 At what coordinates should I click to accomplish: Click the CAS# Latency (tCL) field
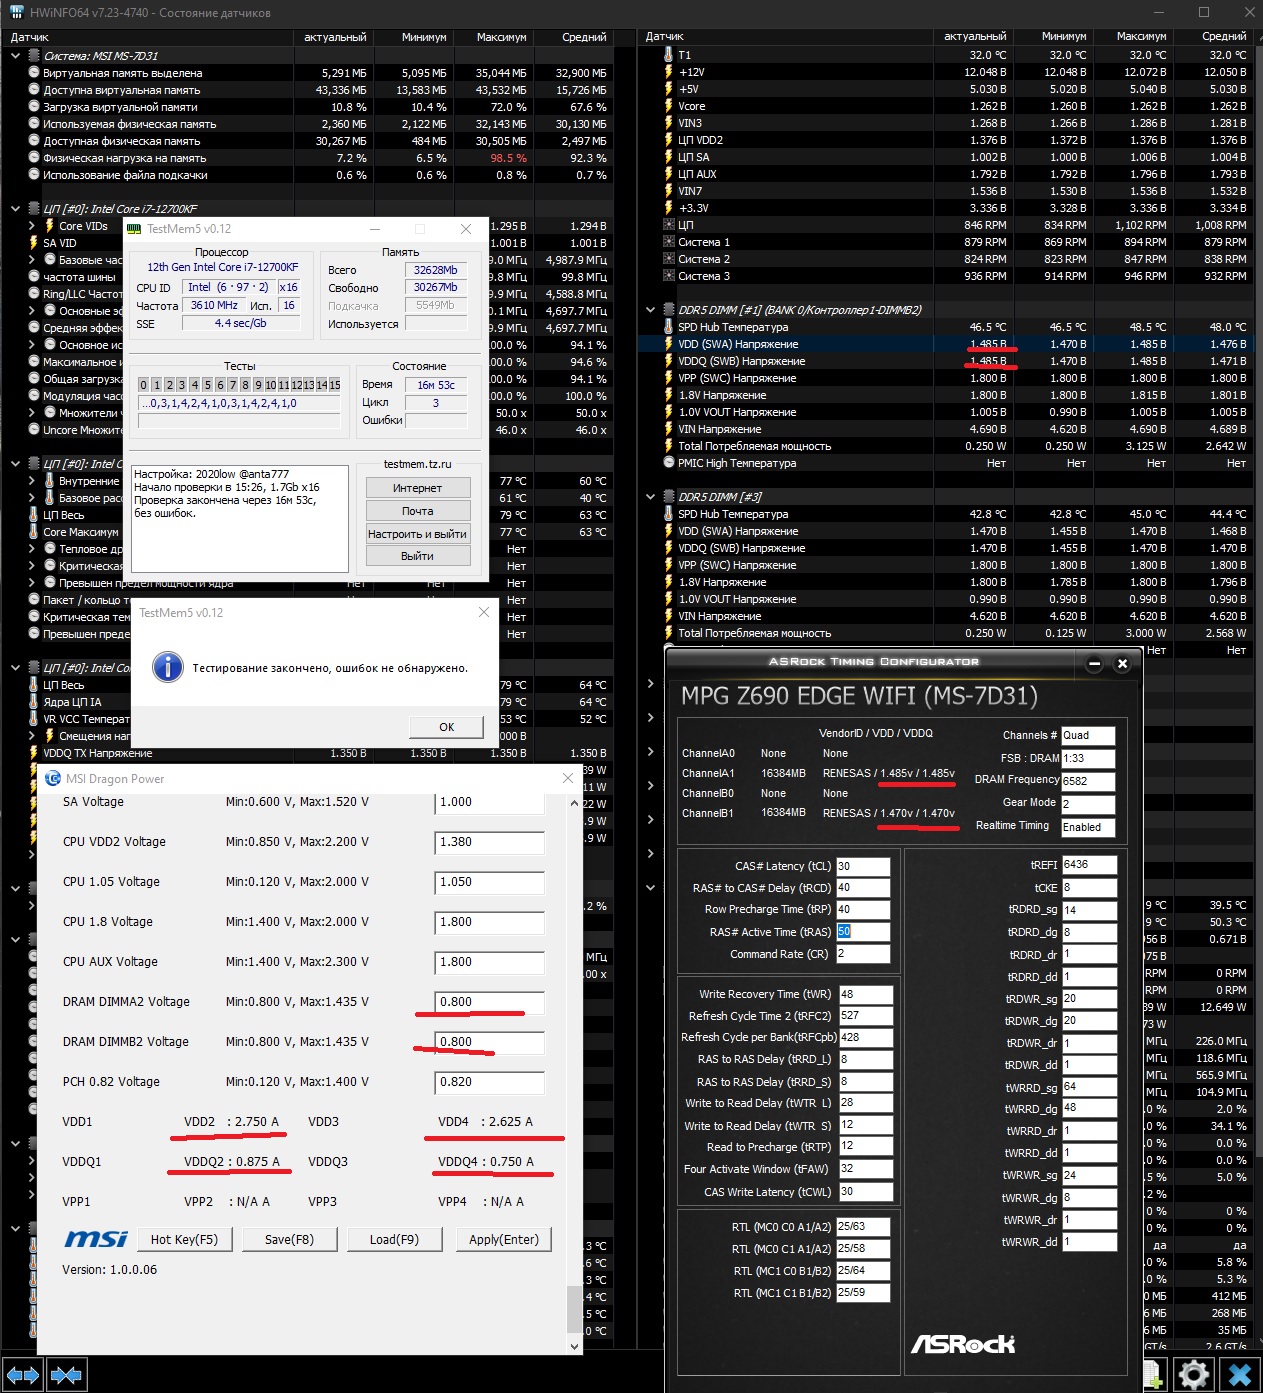pos(863,866)
